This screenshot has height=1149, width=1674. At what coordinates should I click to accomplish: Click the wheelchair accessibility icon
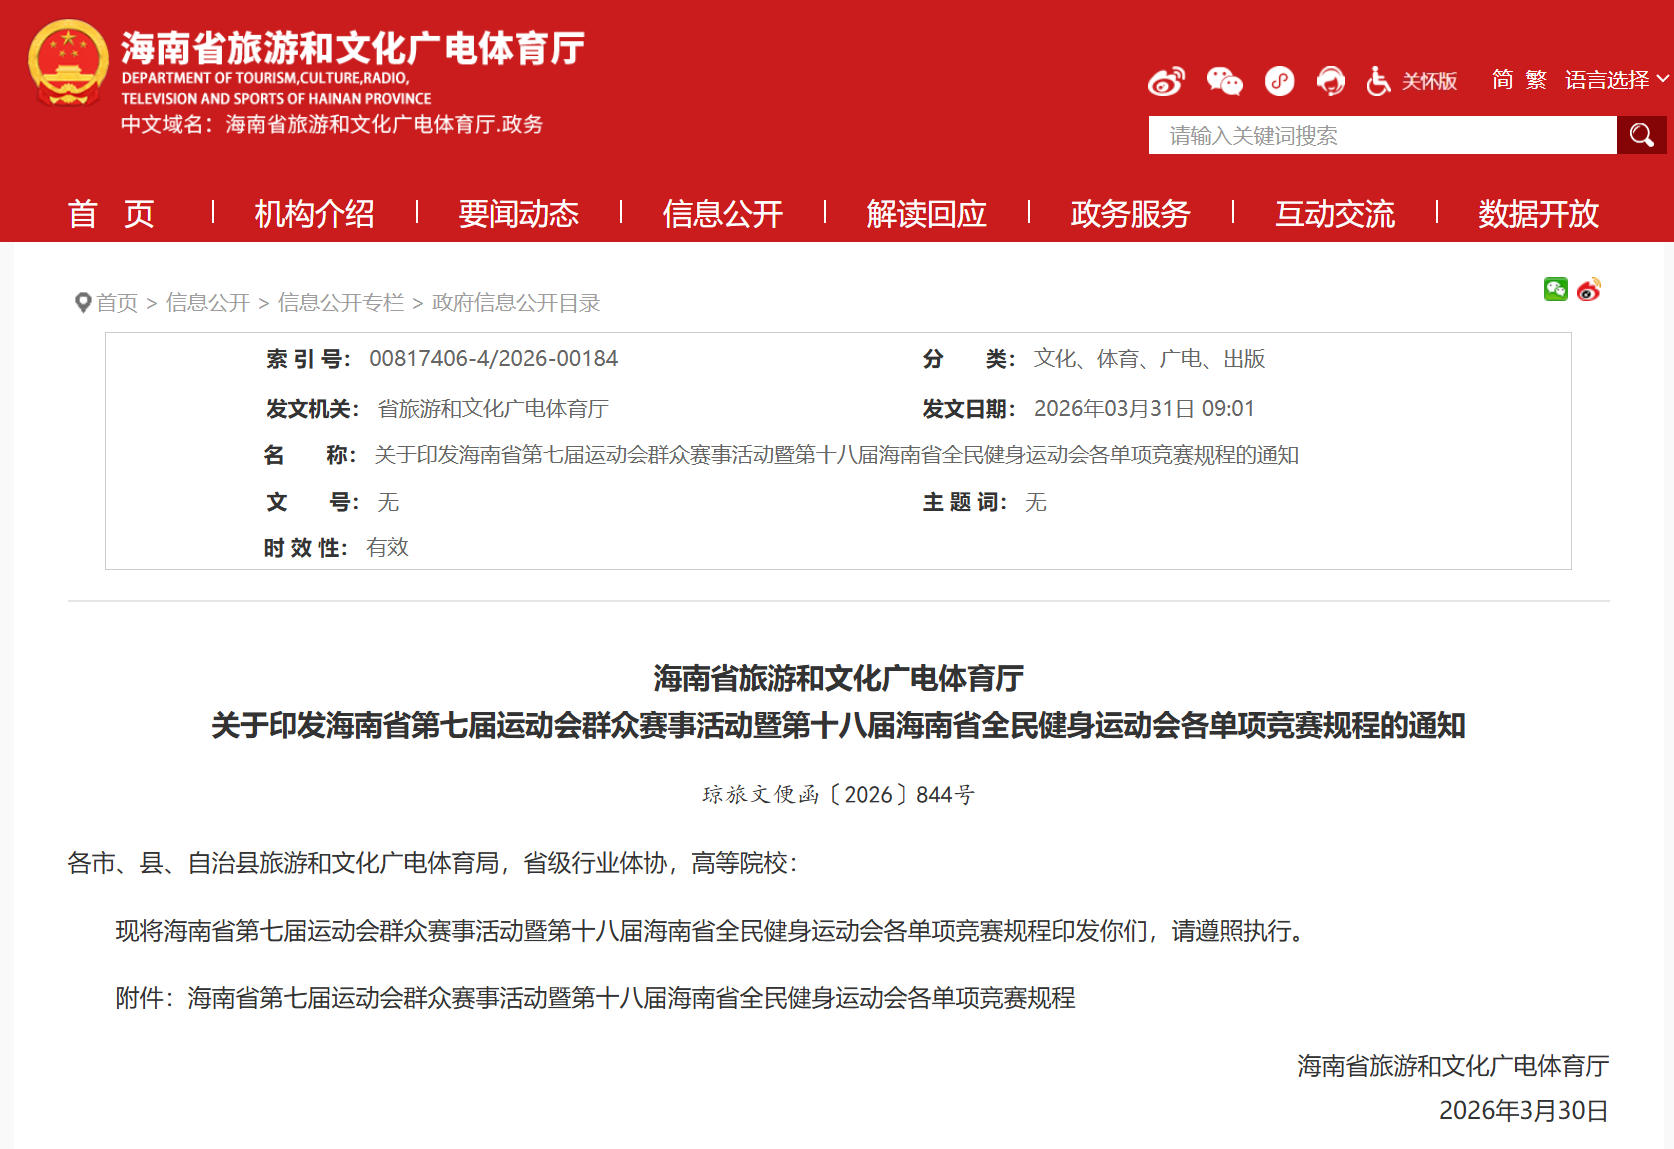point(1379,81)
